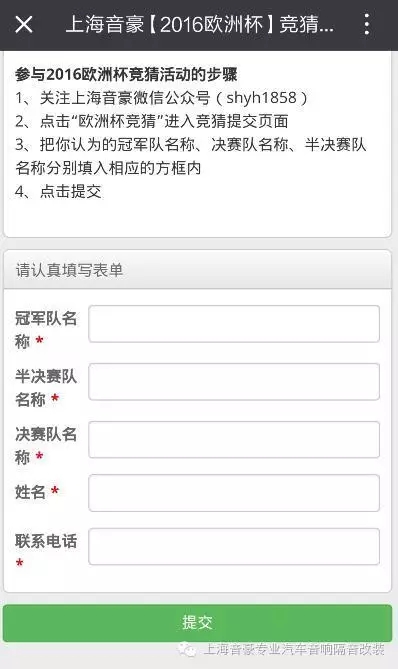
Task: Tap the page title 上海音豪【2016欧洲杯】竞猜
Action: pos(200,24)
